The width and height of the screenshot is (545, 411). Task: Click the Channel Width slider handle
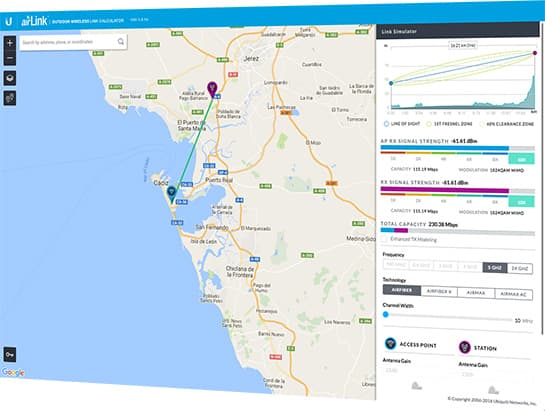coord(385,314)
